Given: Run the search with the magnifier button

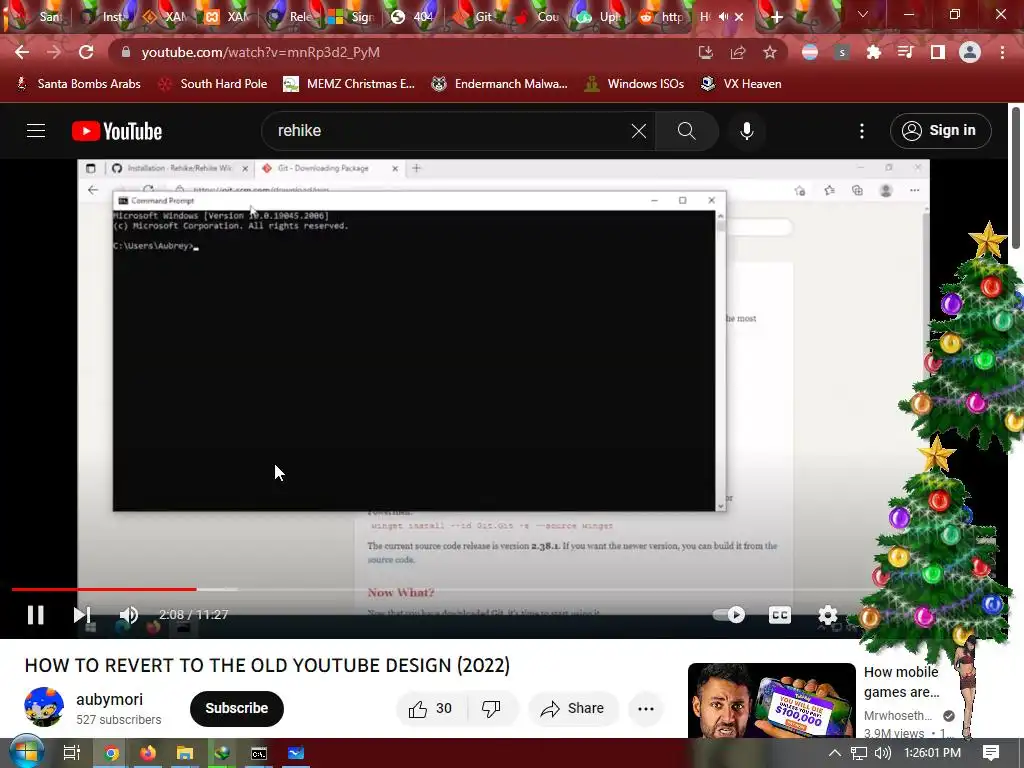Looking at the screenshot, I should coord(686,131).
